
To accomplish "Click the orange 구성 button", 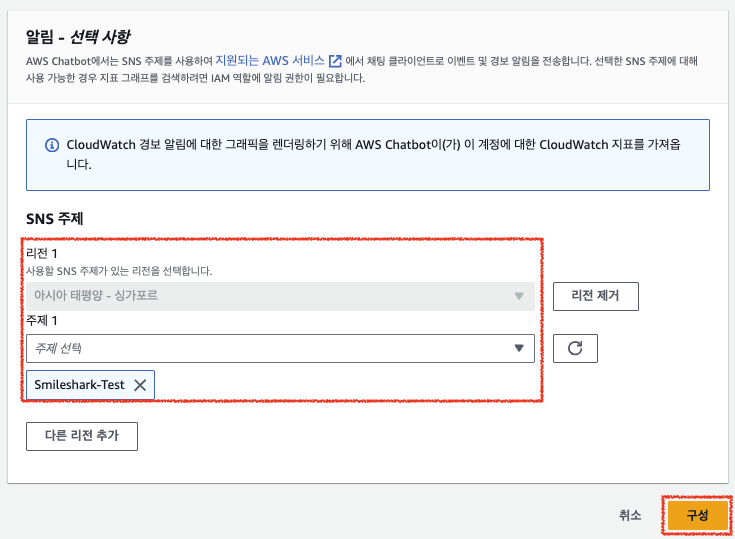I will click(696, 515).
